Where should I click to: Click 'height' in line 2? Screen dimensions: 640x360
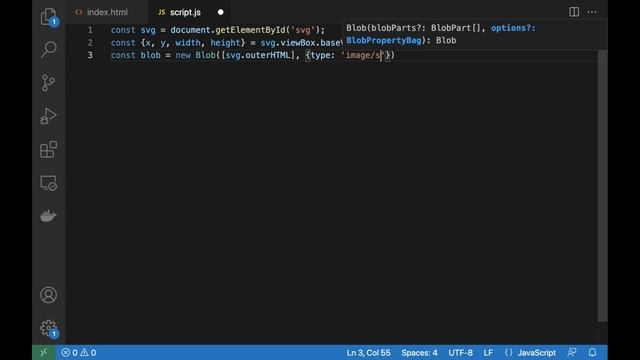point(225,43)
